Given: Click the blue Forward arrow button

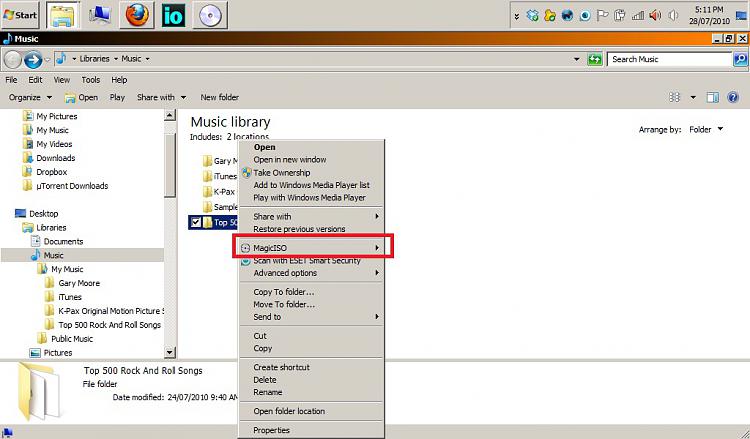Looking at the screenshot, I should point(33,59).
